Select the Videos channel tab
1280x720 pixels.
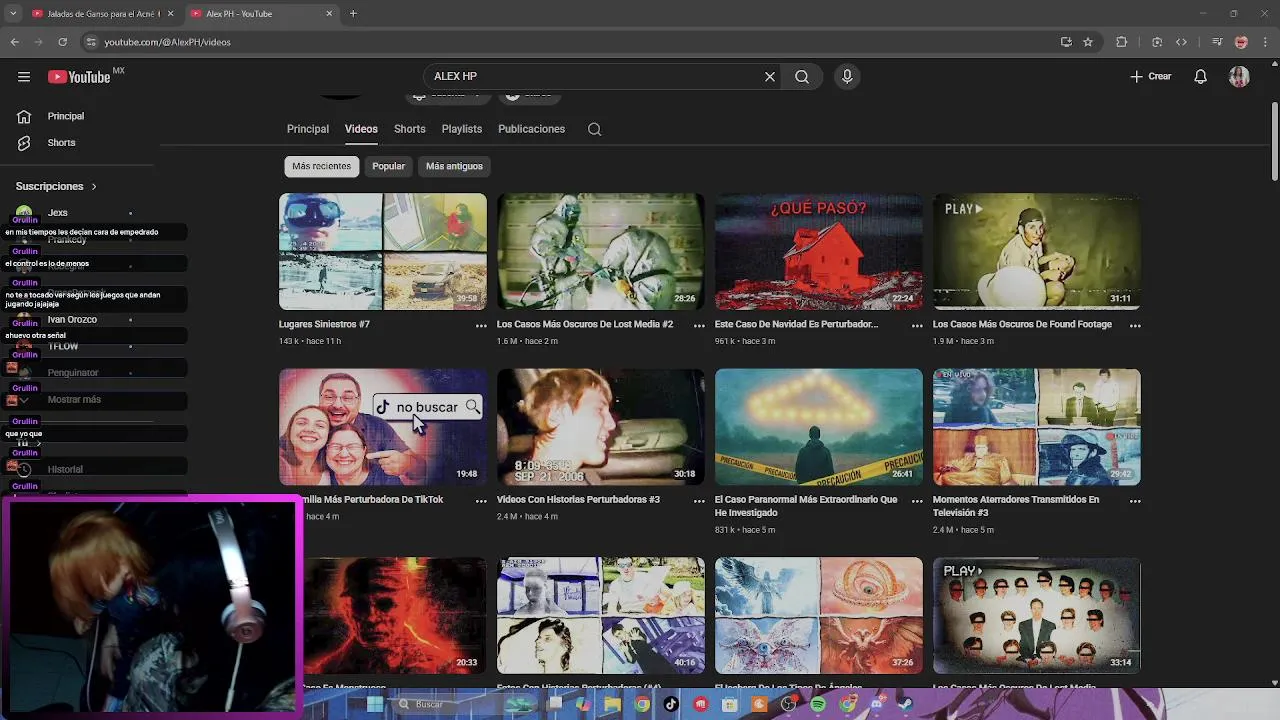coord(361,129)
